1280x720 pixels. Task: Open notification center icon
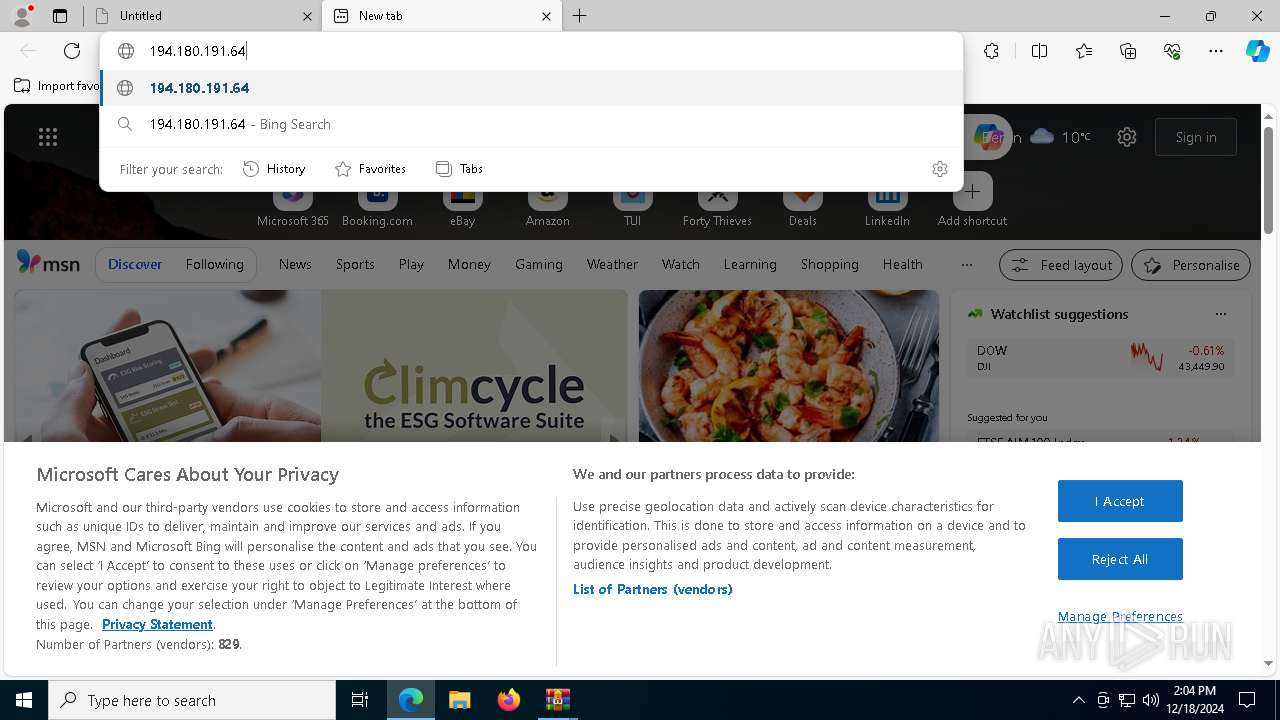1247,700
